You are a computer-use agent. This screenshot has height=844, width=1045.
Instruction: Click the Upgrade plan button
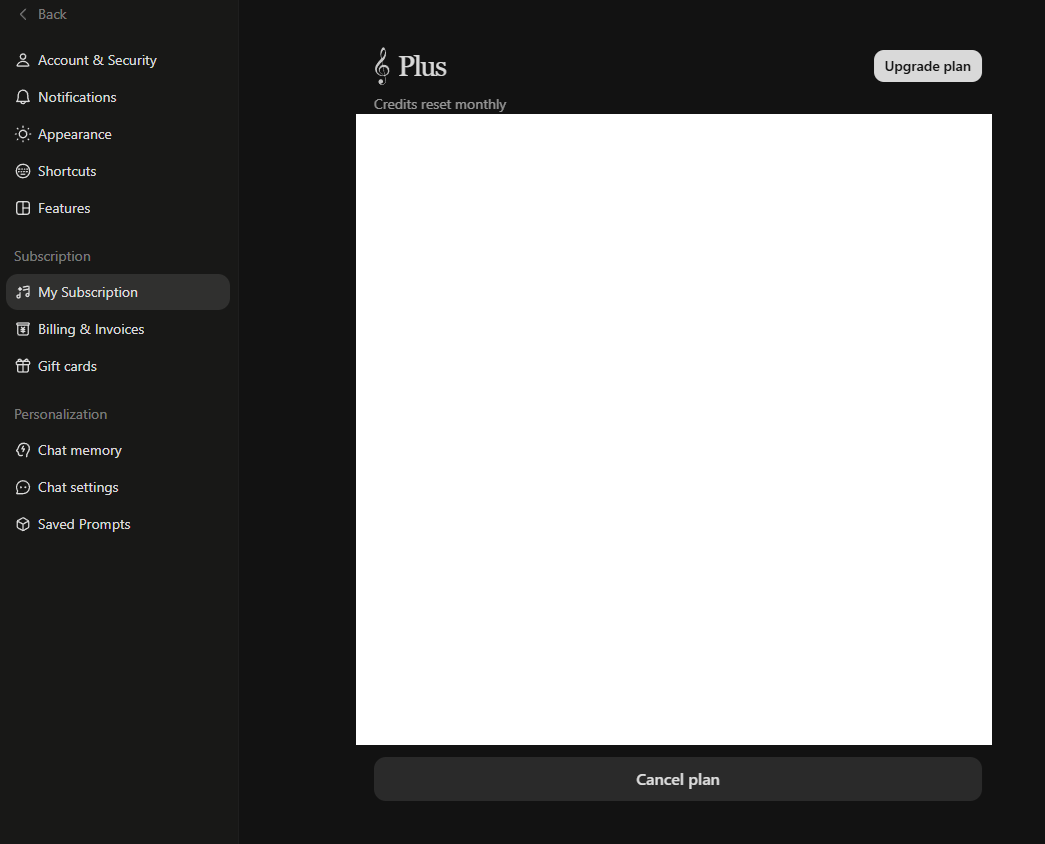pos(928,66)
